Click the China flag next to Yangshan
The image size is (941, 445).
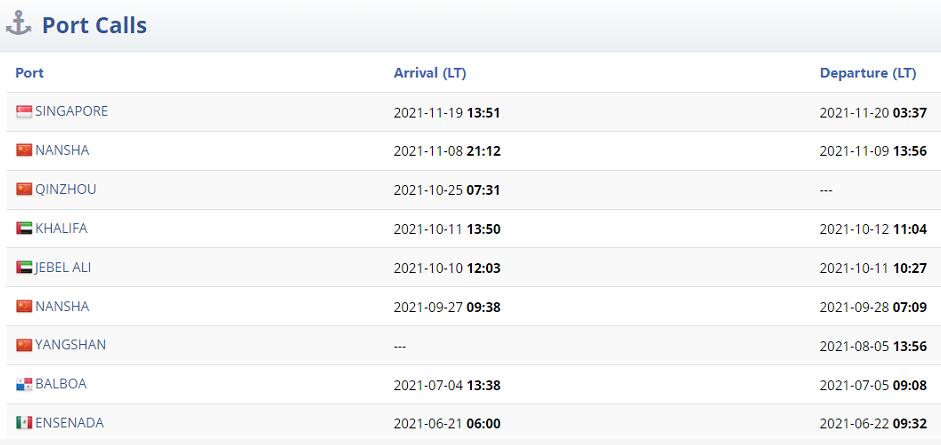pos(24,345)
